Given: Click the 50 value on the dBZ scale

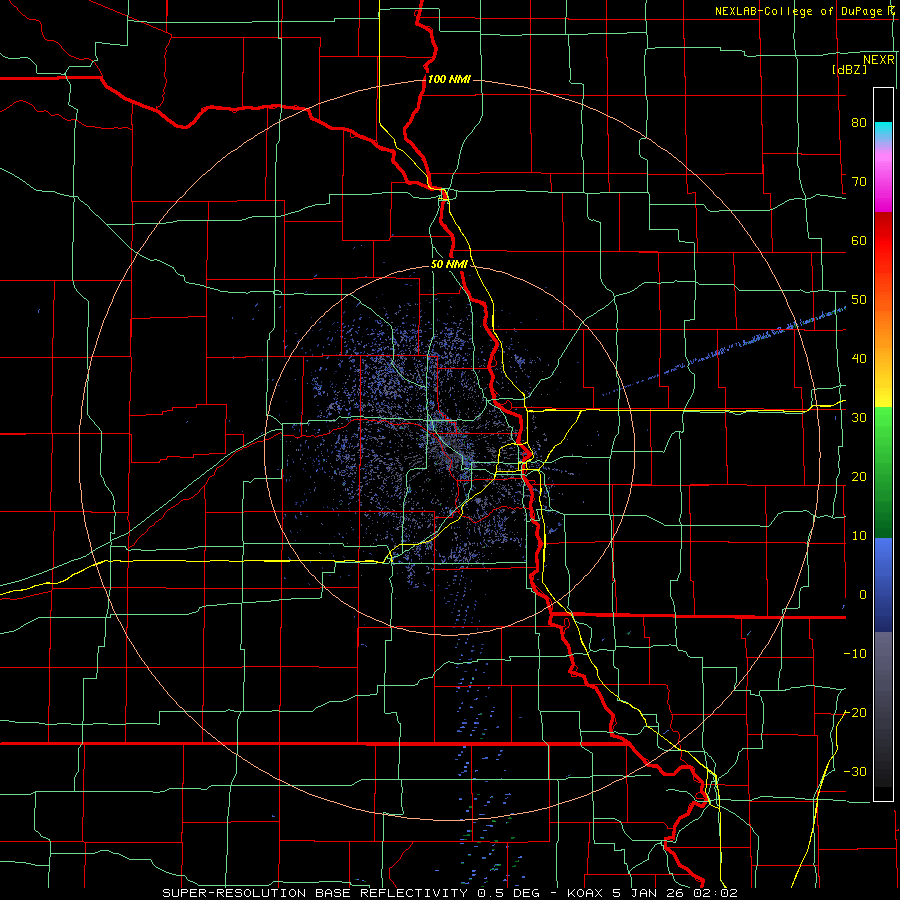Looking at the screenshot, I should click(859, 300).
